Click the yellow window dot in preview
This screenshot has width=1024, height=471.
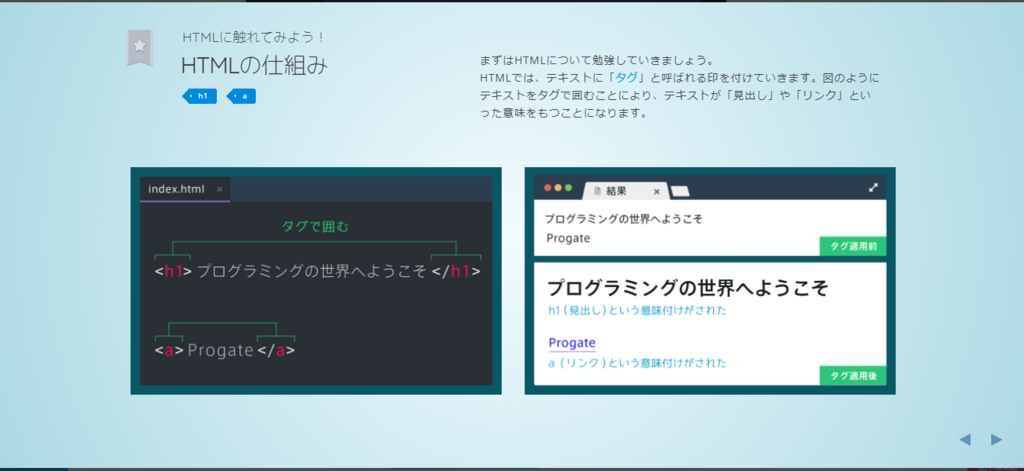click(x=558, y=188)
